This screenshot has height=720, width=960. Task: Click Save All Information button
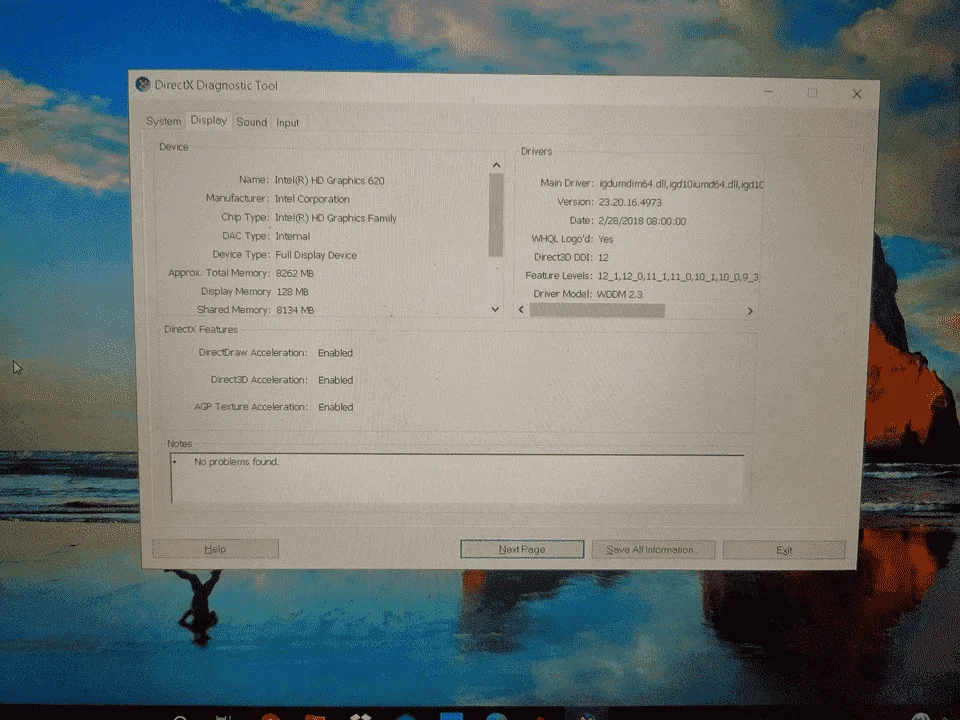(x=653, y=549)
